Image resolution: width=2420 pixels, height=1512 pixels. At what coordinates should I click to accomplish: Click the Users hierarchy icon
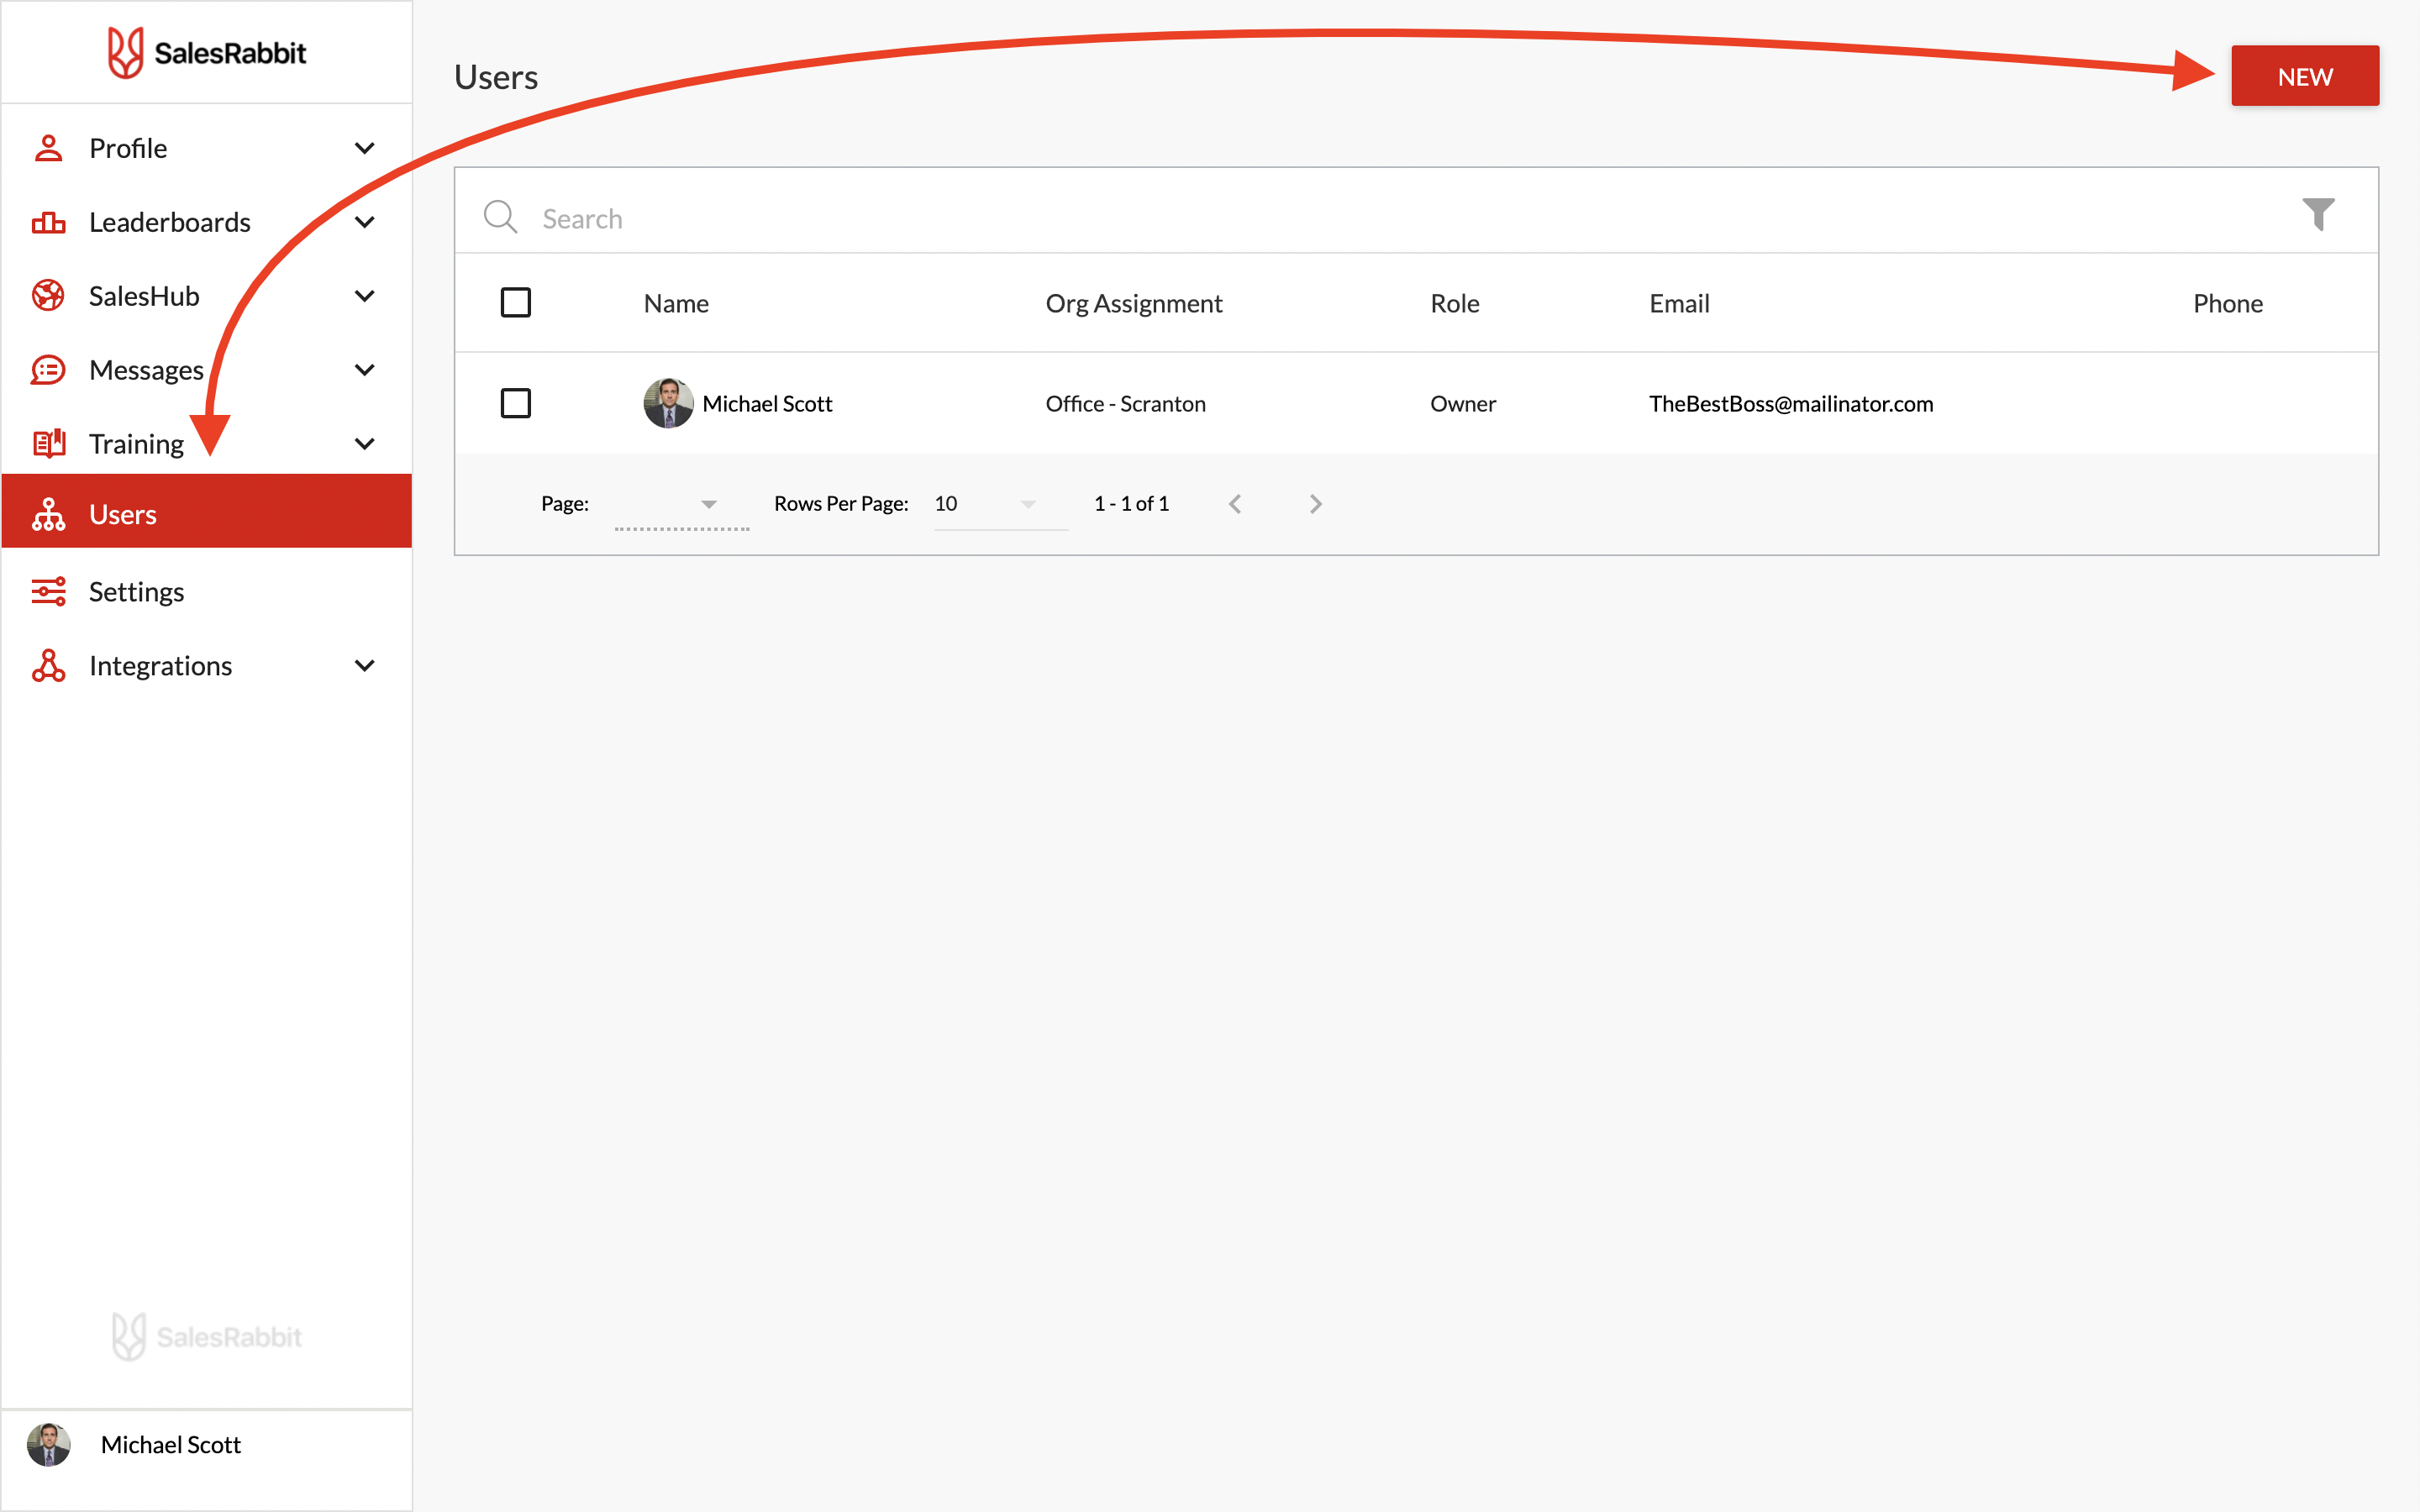tap(48, 514)
